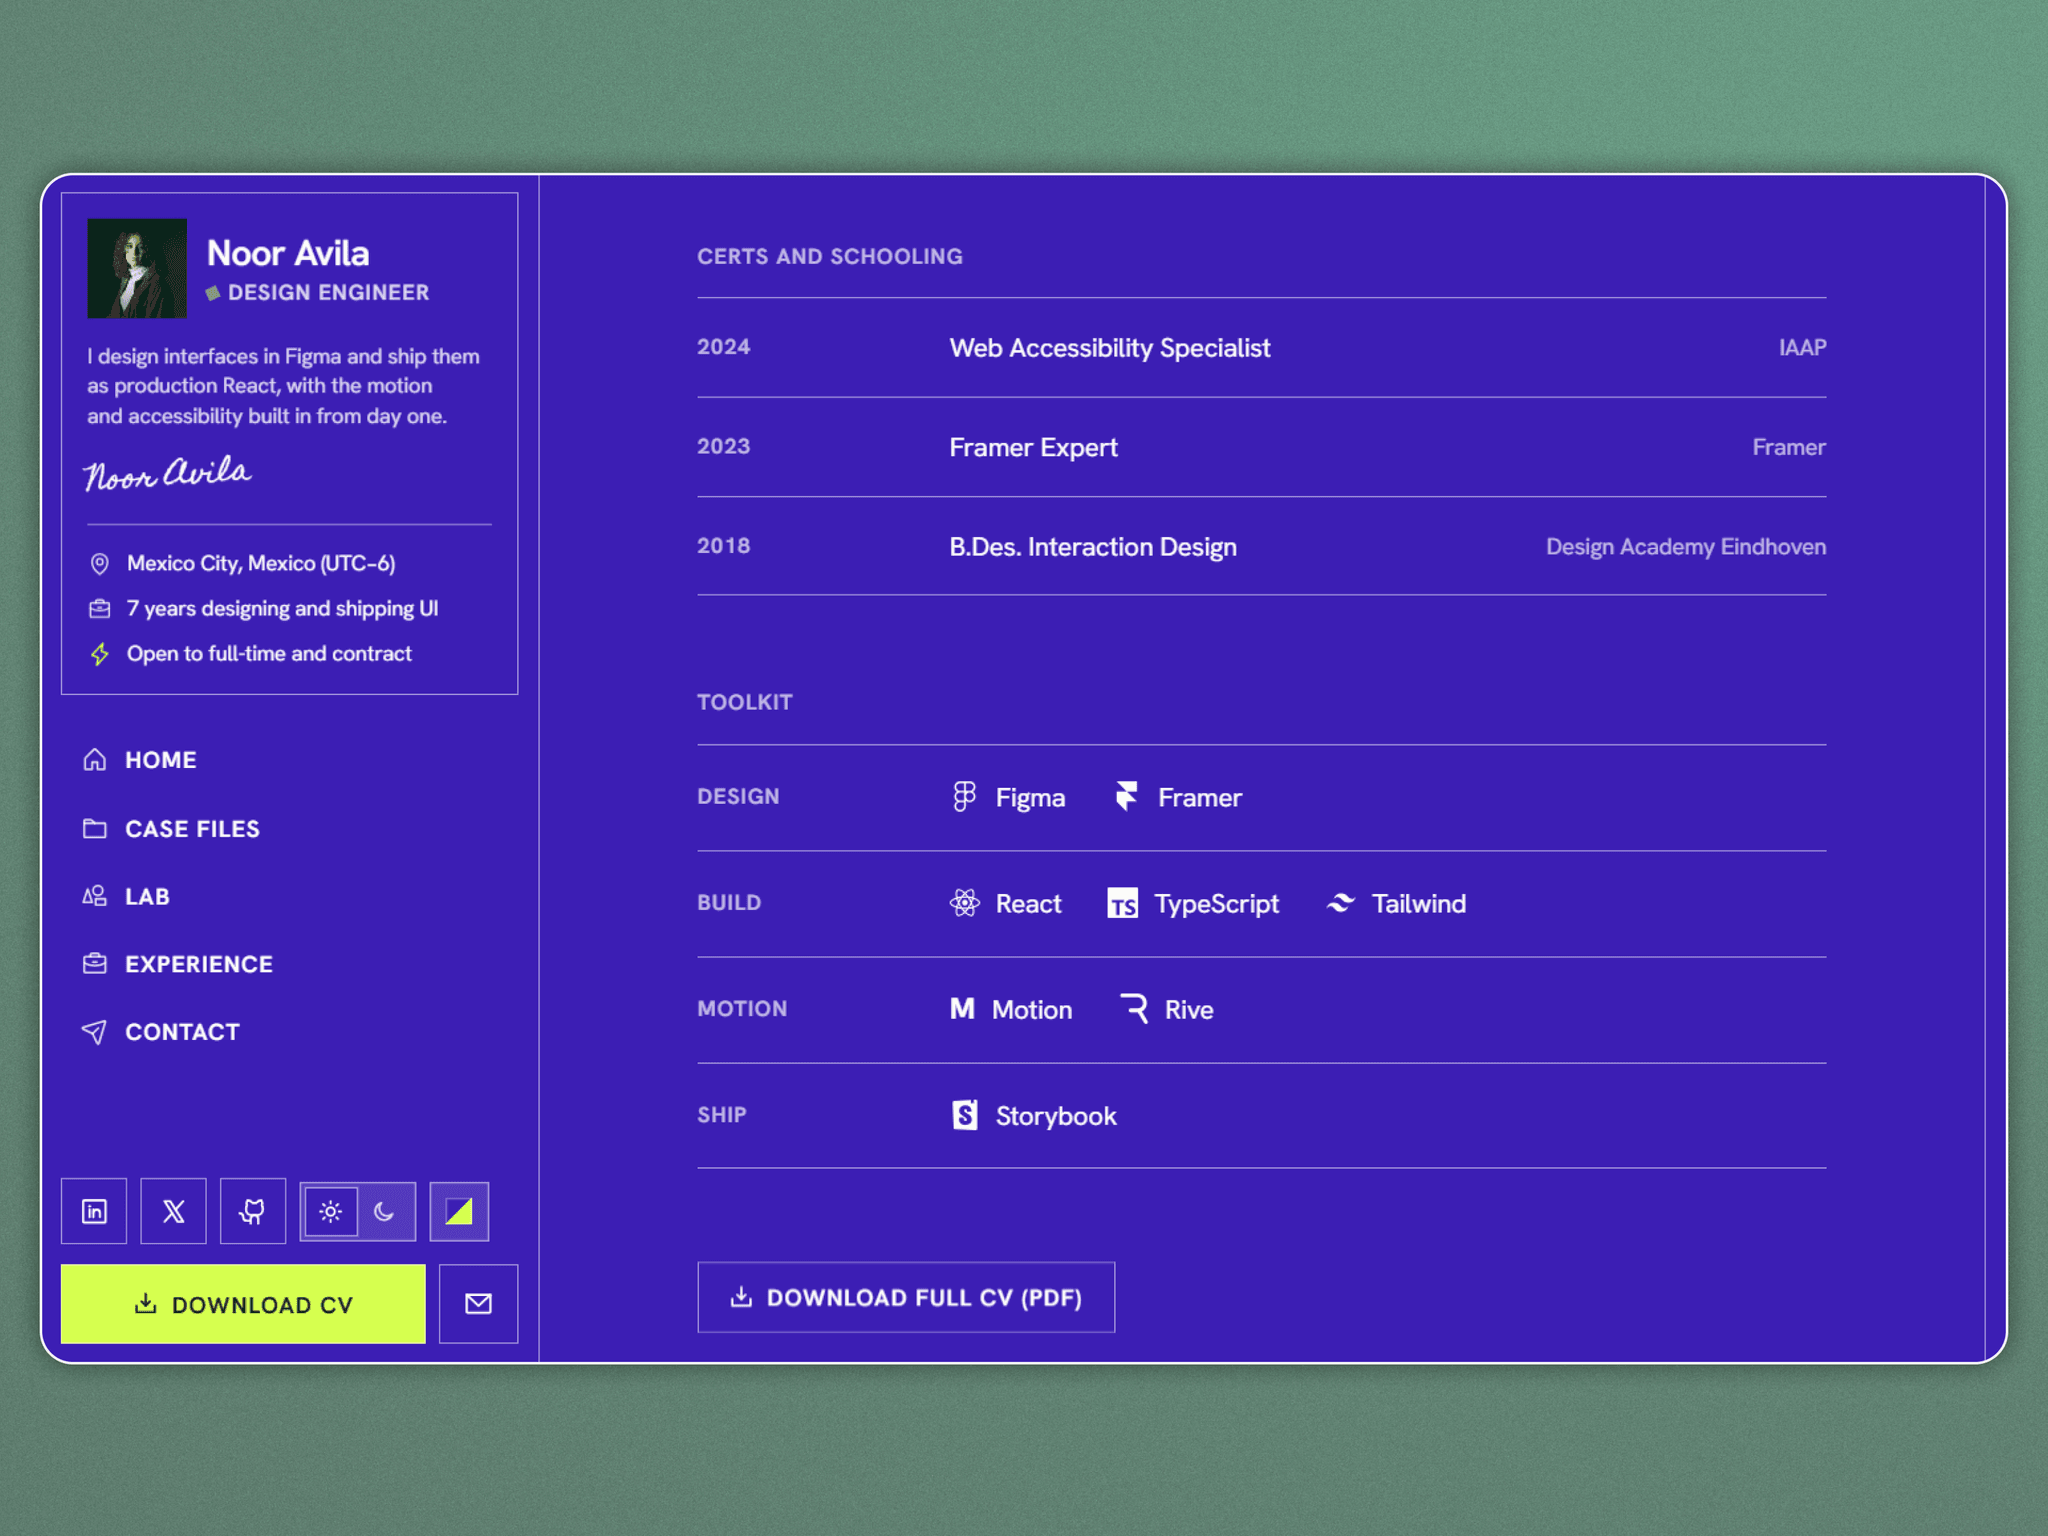The height and width of the screenshot is (1536, 2048).
Task: Click the Motion M icon
Action: tap(962, 1009)
